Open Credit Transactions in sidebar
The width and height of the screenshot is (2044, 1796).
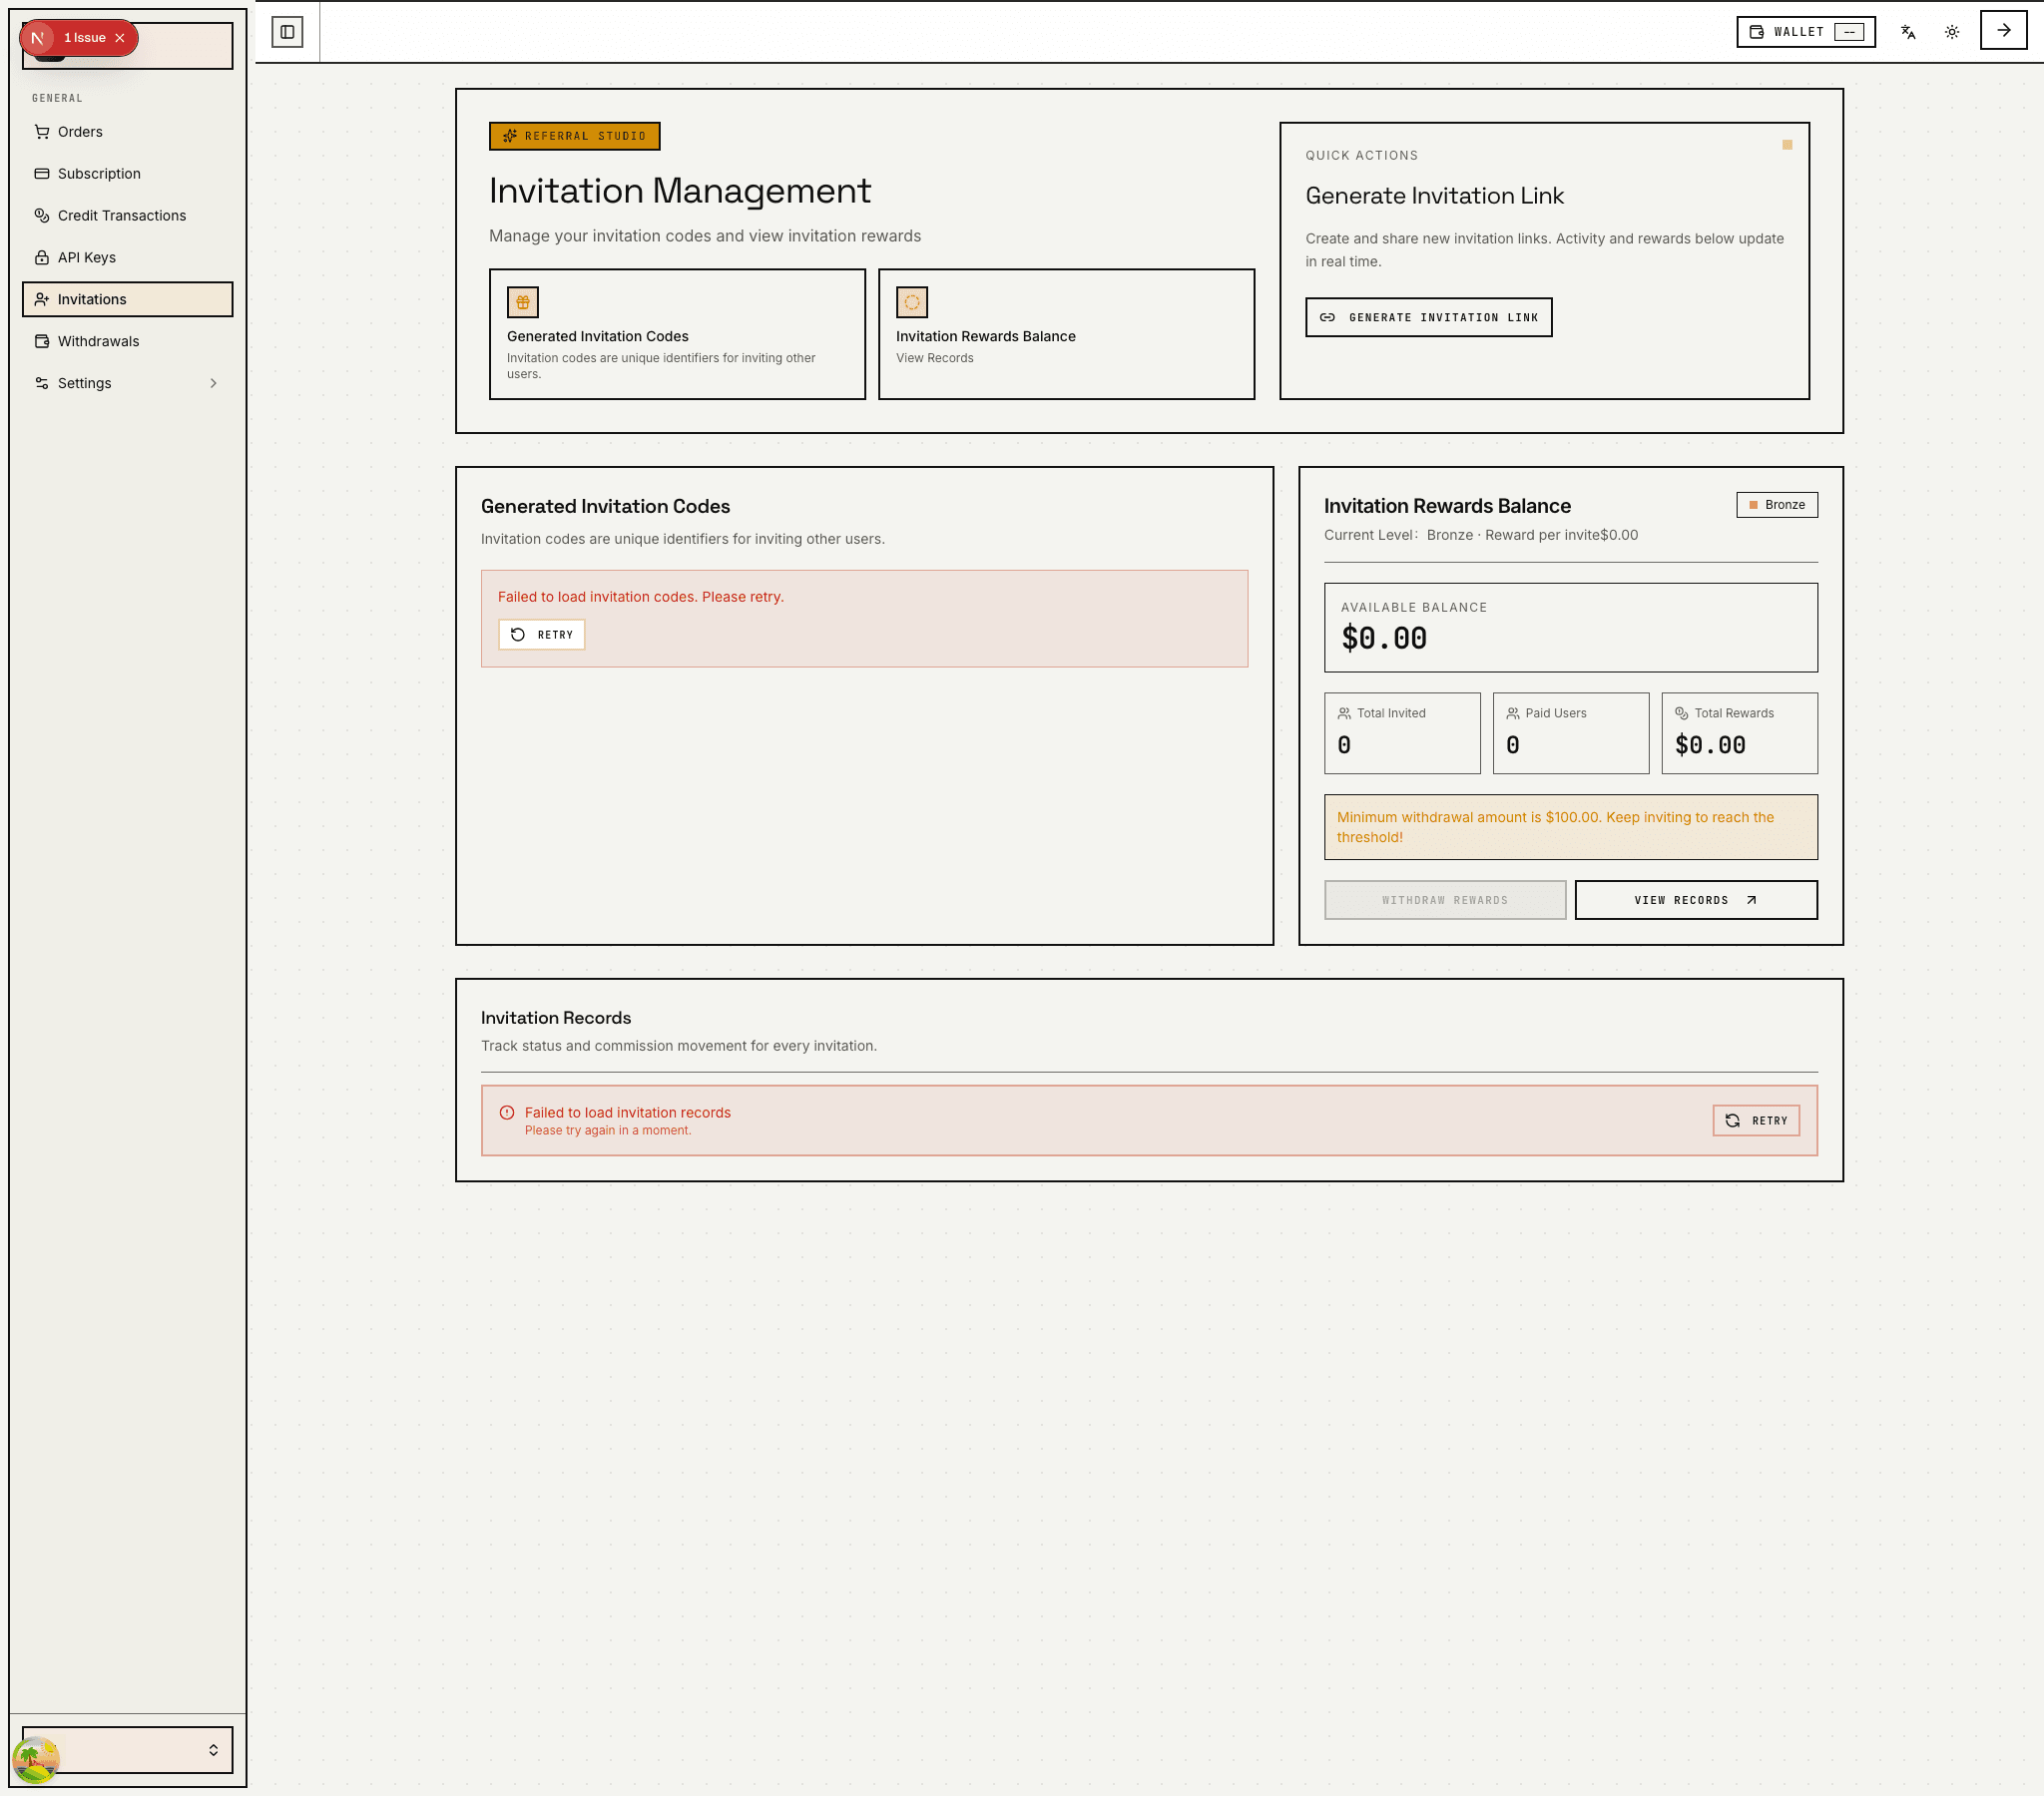[121, 216]
